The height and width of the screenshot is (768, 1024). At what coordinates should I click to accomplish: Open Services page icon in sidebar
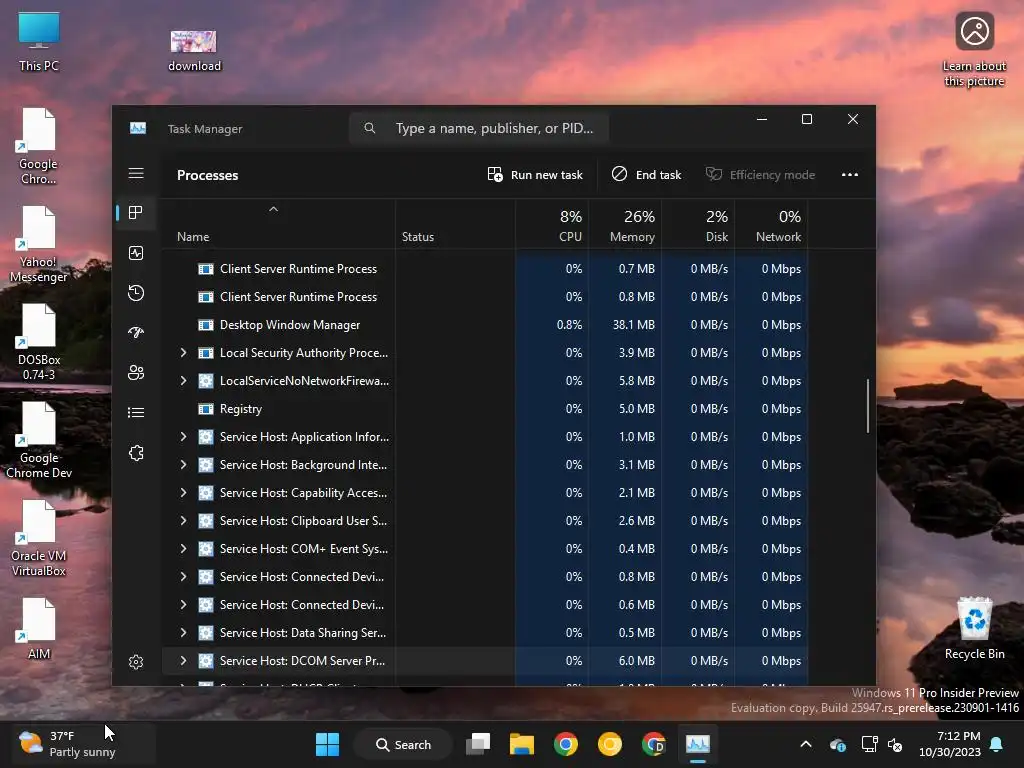(136, 453)
